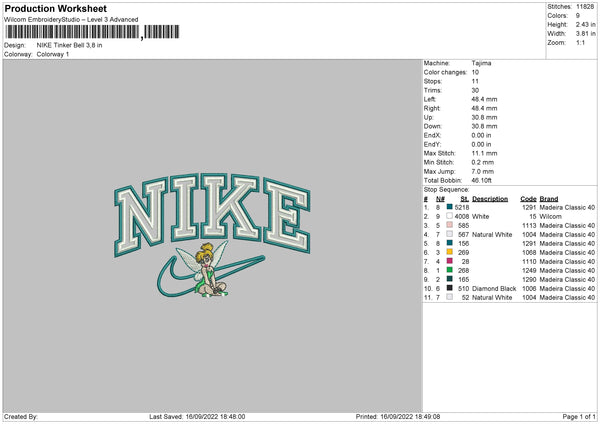Click the stitch count 4008 in row 2

[462, 217]
